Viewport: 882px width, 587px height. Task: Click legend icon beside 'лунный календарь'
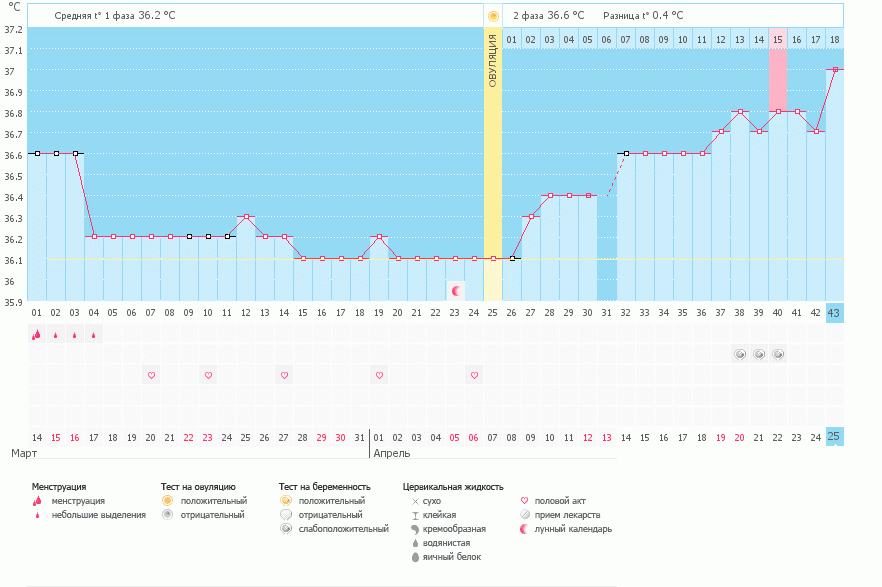point(526,529)
